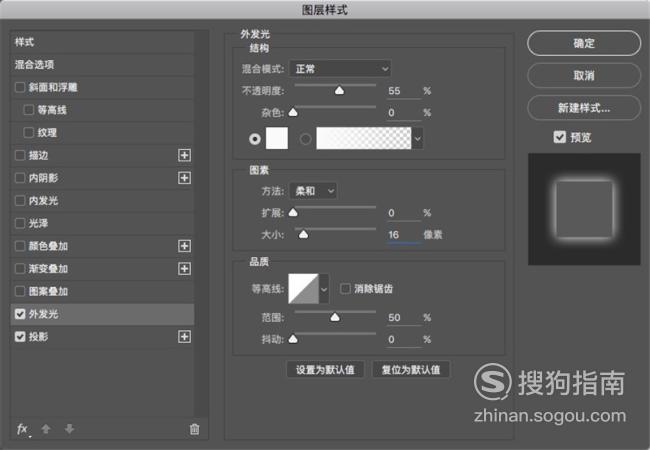Click the 复位为默认值 button
Viewport: 650px width, 450px height.
pyautogui.click(x=411, y=370)
